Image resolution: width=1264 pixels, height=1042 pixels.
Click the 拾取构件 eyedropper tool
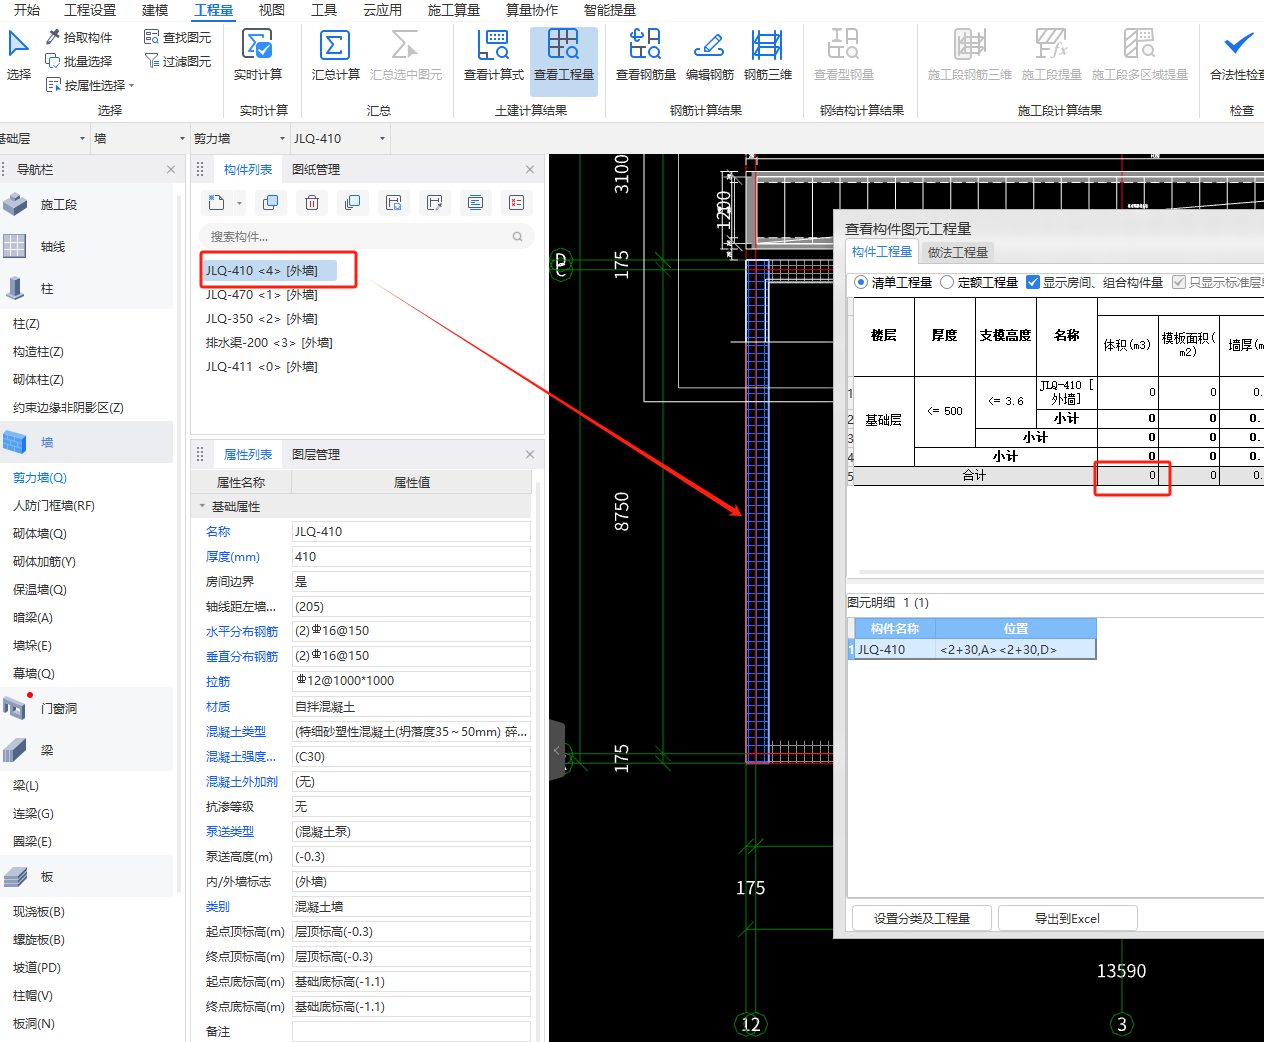79,37
